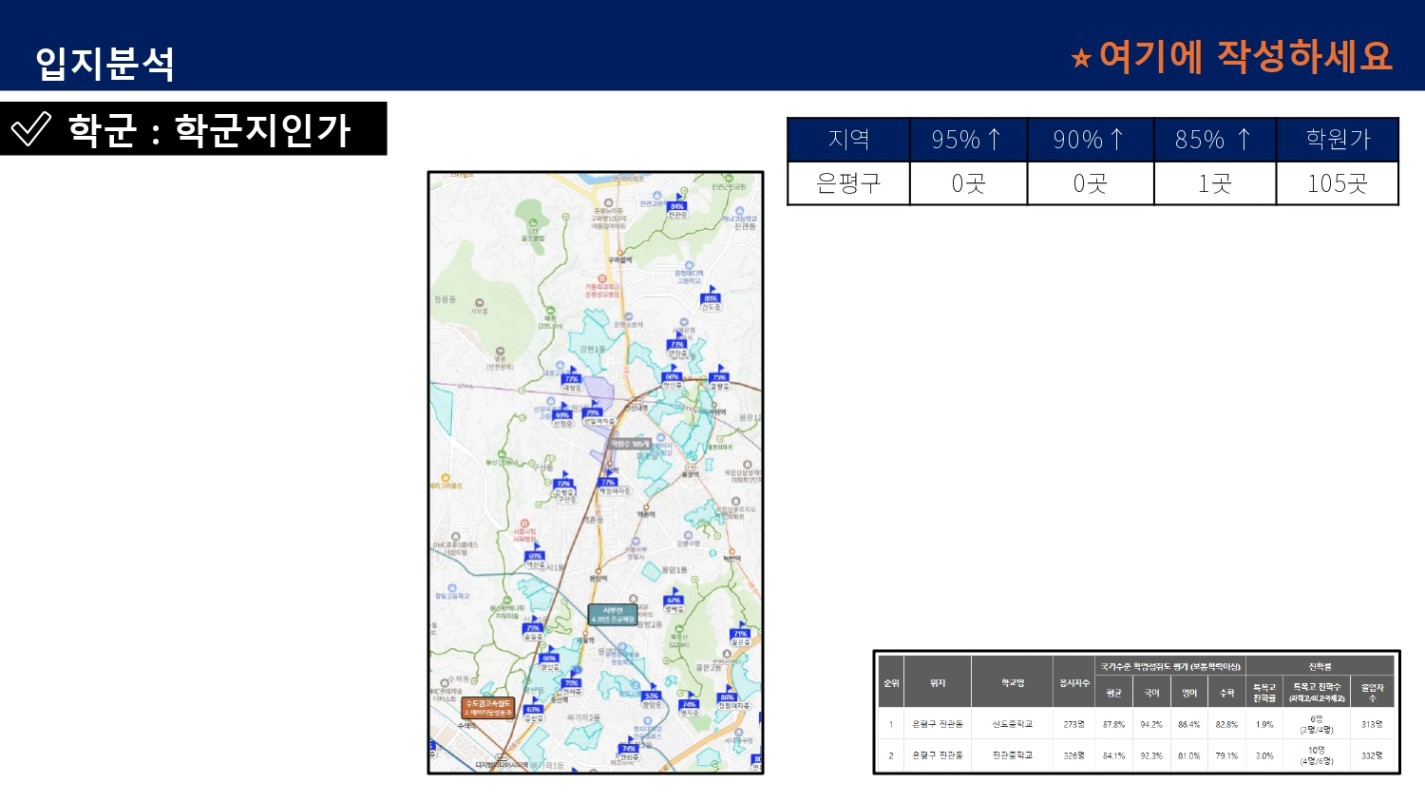Image resolution: width=1425 pixels, height=802 pixels.
Task: Click the 92.3% cell in 진관중학교 row
Action: point(1152,755)
